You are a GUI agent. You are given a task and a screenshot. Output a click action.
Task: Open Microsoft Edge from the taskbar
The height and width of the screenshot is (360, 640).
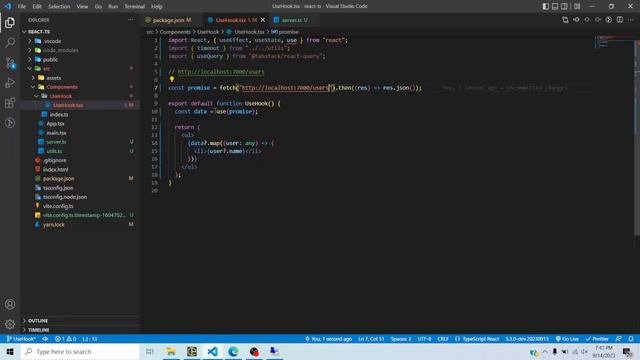[233, 351]
